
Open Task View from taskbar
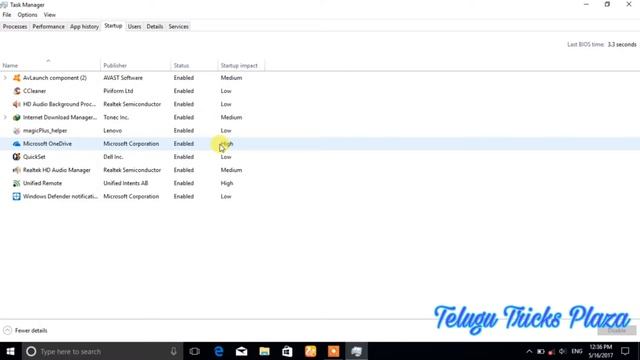pos(195,351)
